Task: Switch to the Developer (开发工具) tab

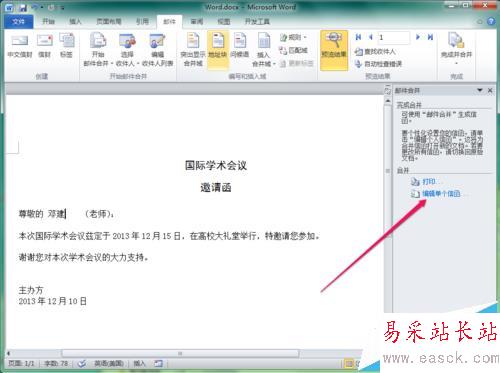Action: click(x=257, y=22)
